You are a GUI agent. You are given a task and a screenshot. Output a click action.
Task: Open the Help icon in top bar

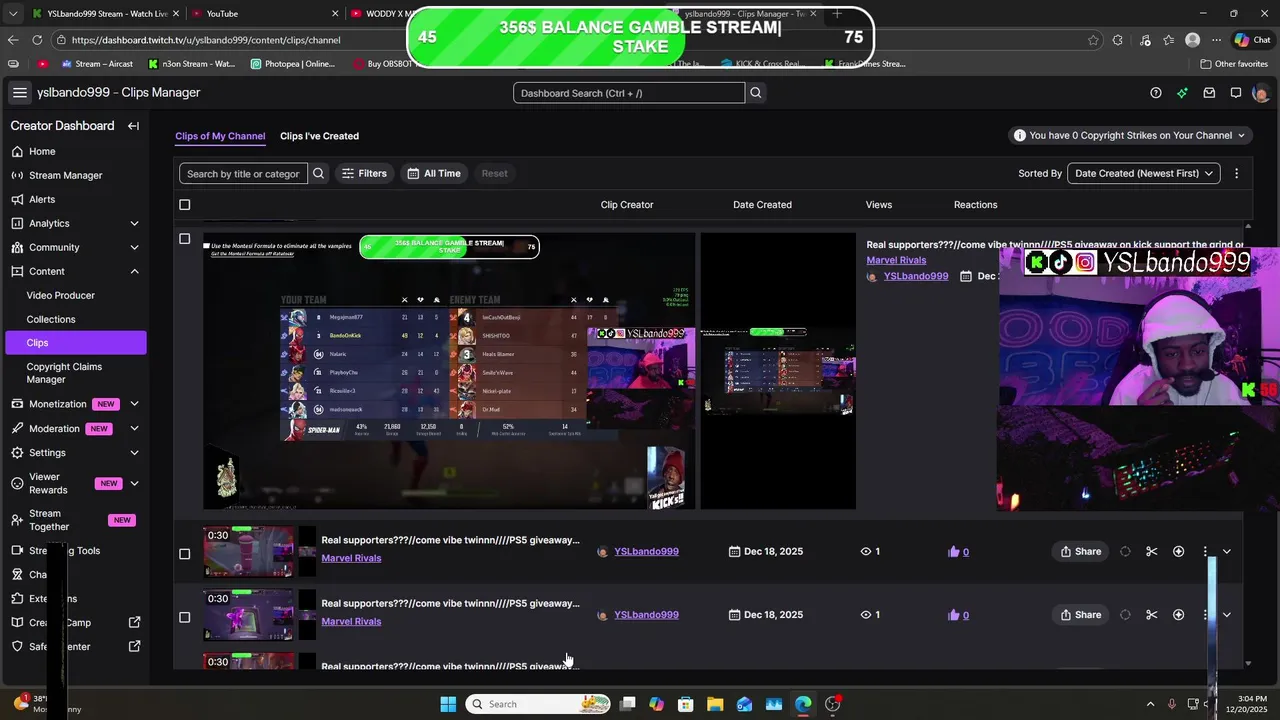[1156, 93]
